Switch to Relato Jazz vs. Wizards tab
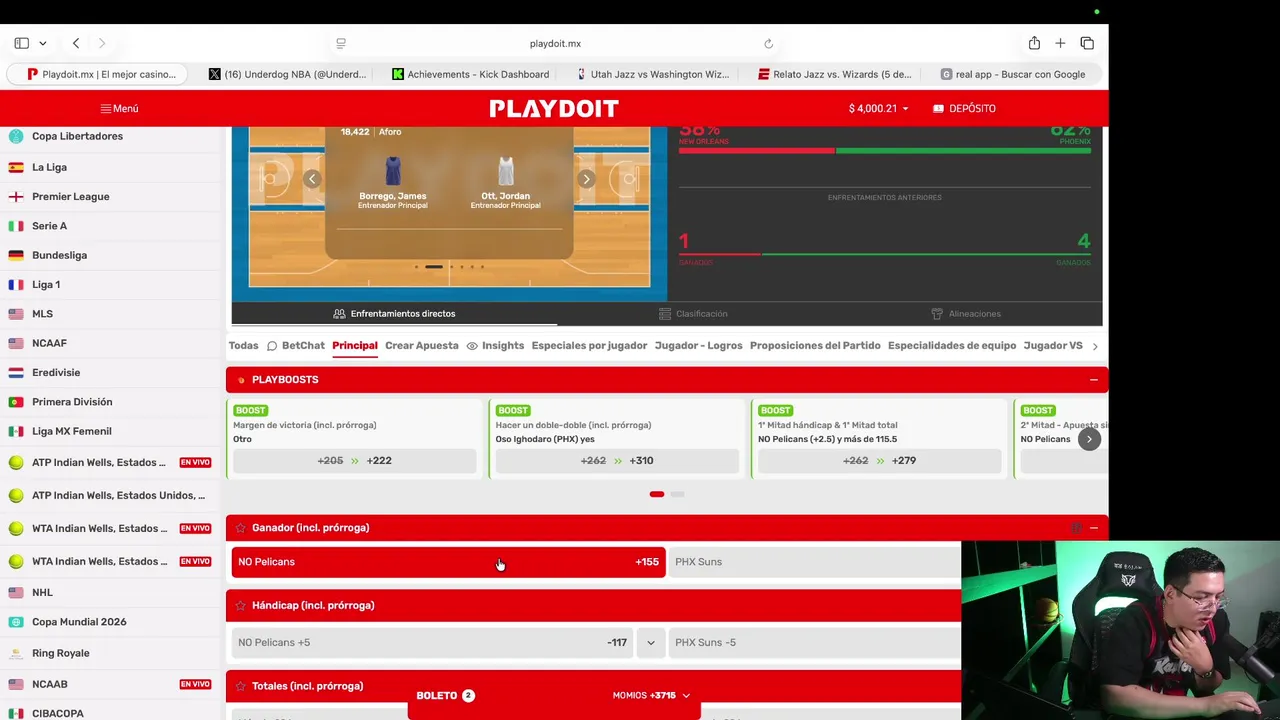1280x720 pixels. click(835, 74)
